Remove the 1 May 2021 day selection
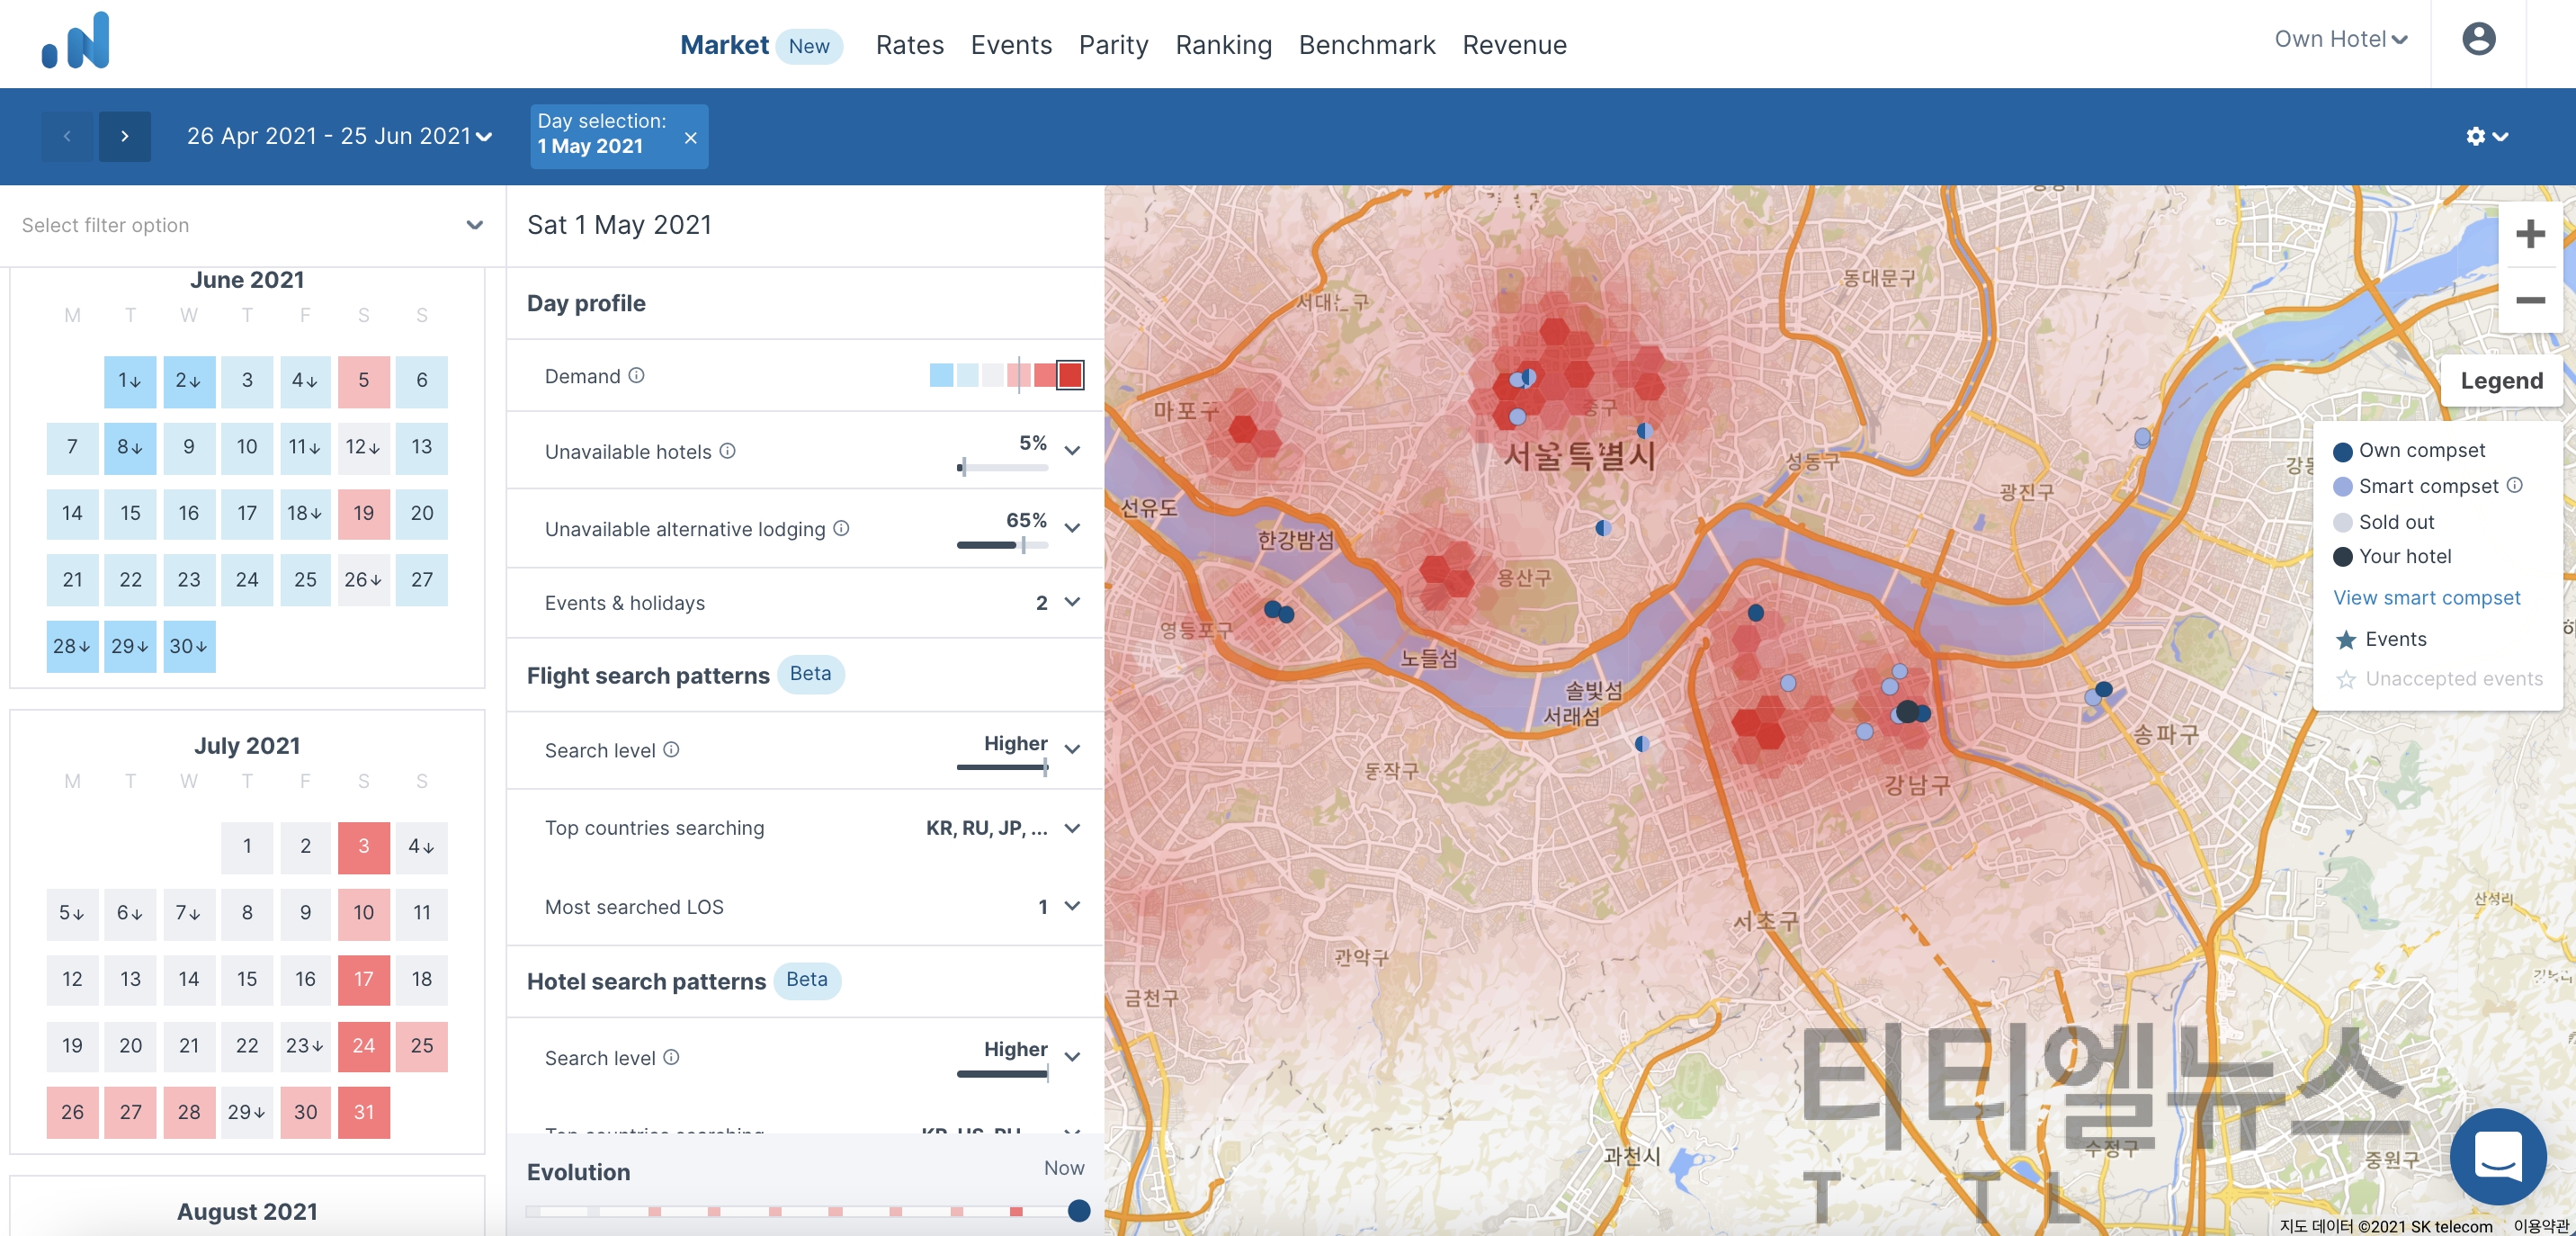2576x1236 pixels. click(690, 138)
